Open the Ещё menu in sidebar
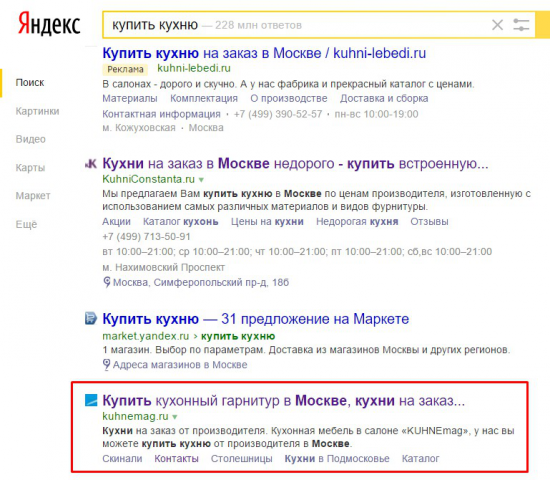Screen dimensions: 550x480 point(26,224)
